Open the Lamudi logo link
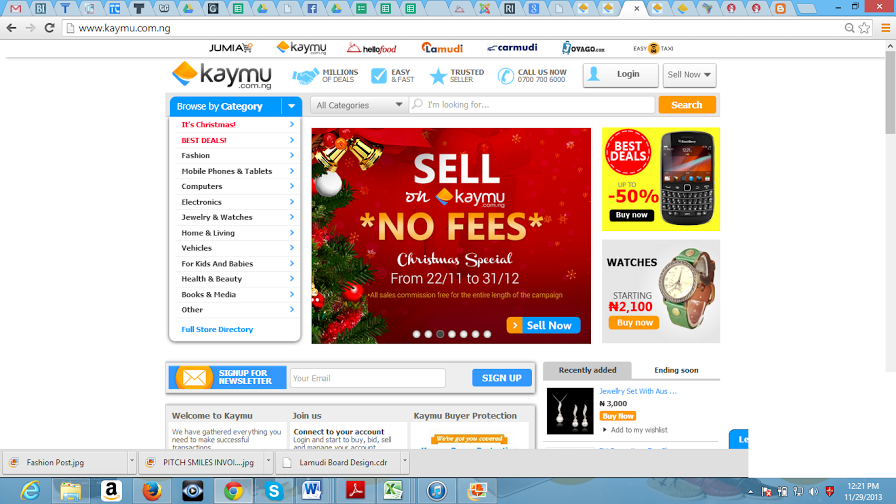 click(442, 48)
